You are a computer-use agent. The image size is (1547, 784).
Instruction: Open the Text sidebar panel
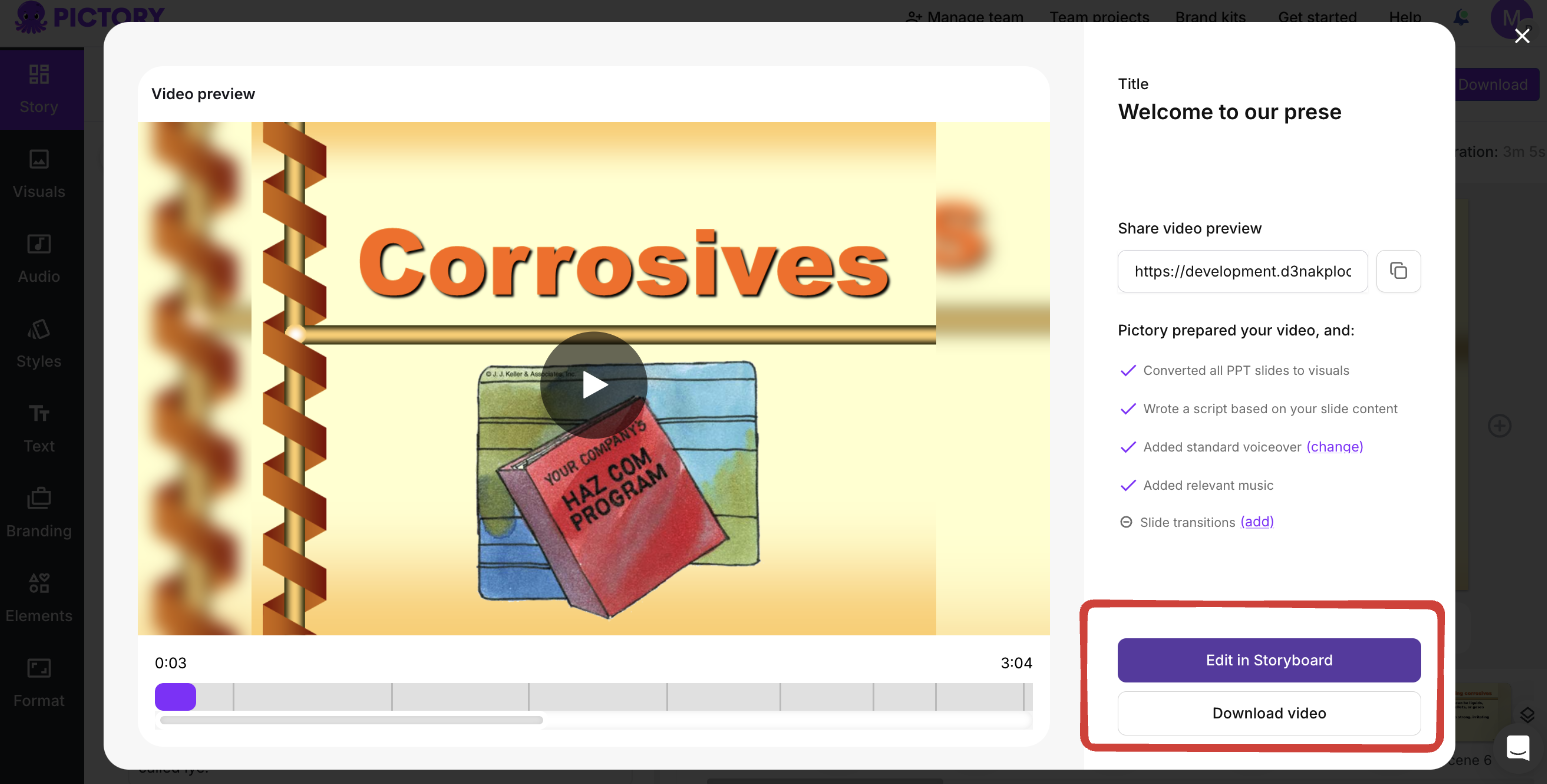(x=39, y=429)
